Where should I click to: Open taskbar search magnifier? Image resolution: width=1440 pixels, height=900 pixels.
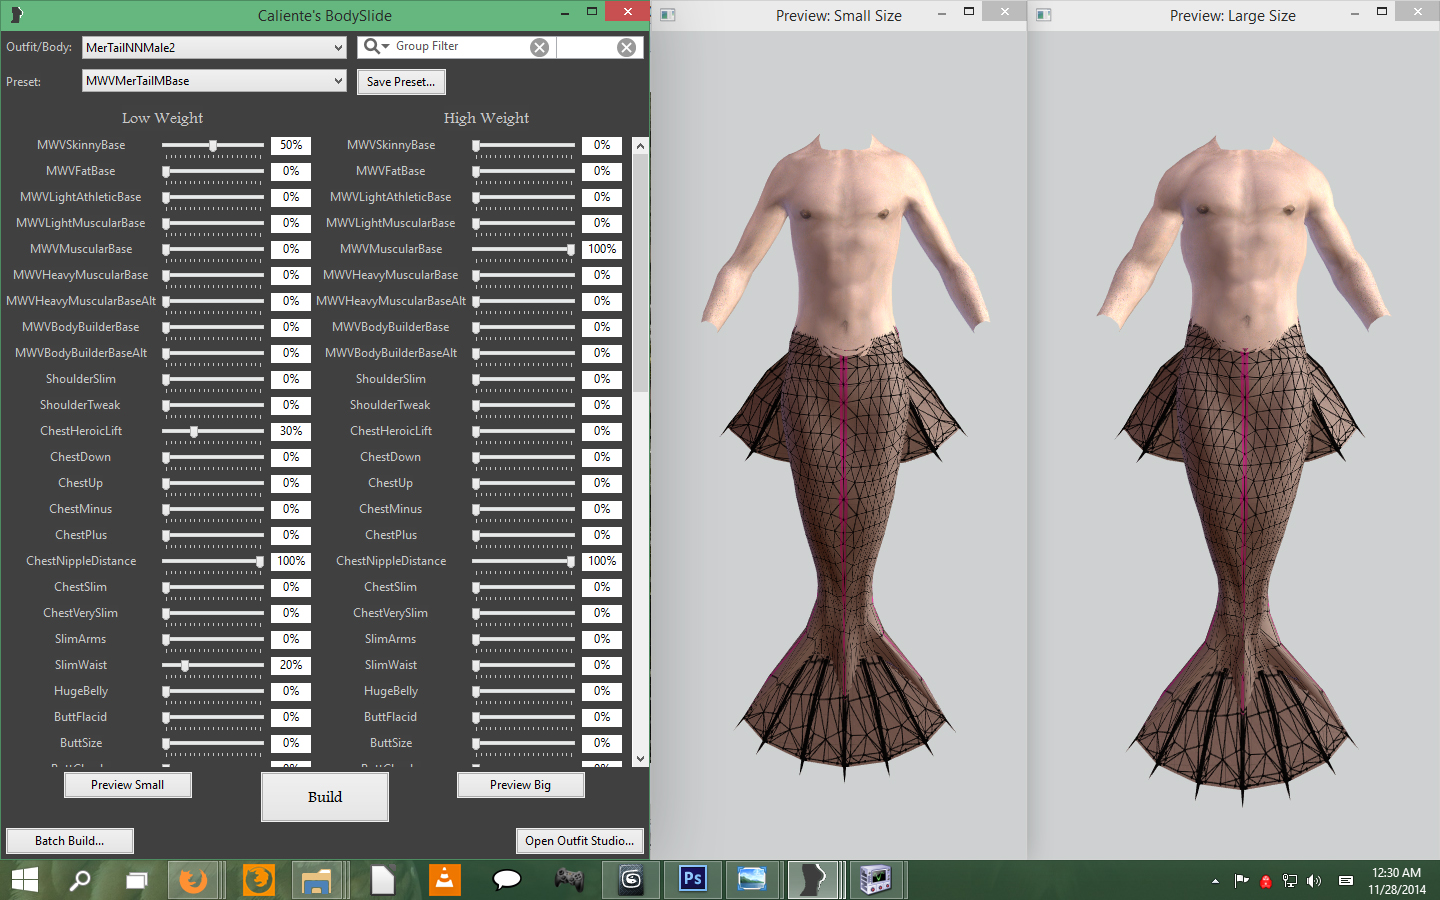(79, 880)
